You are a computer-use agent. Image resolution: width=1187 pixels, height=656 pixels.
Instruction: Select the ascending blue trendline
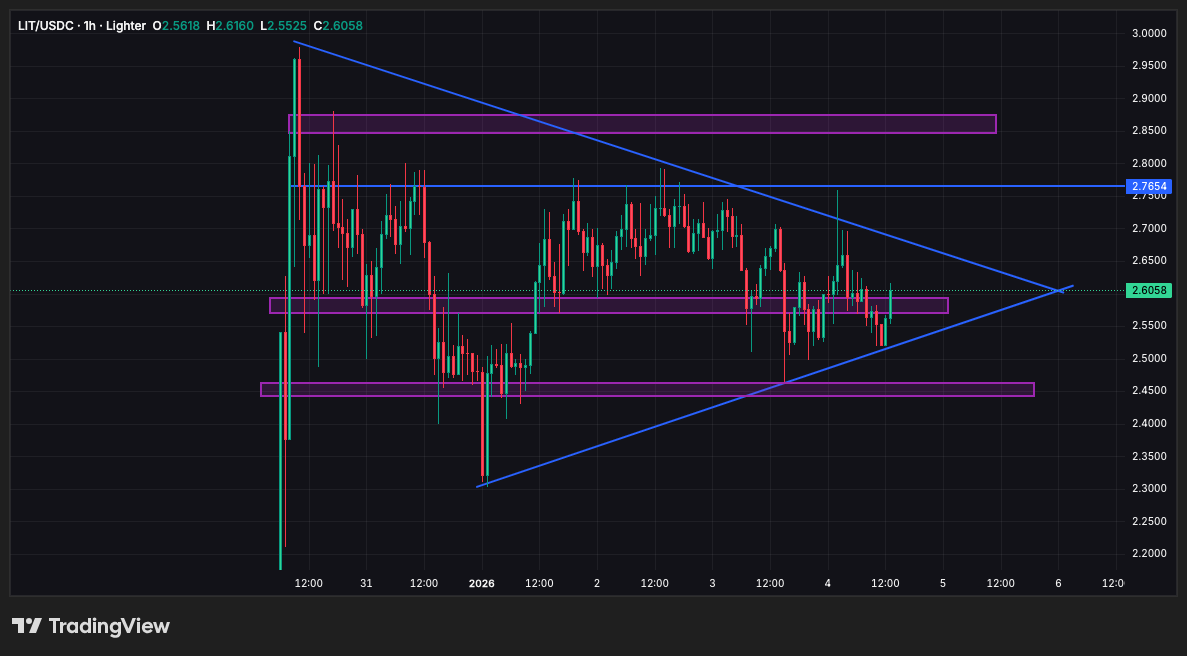pos(774,387)
